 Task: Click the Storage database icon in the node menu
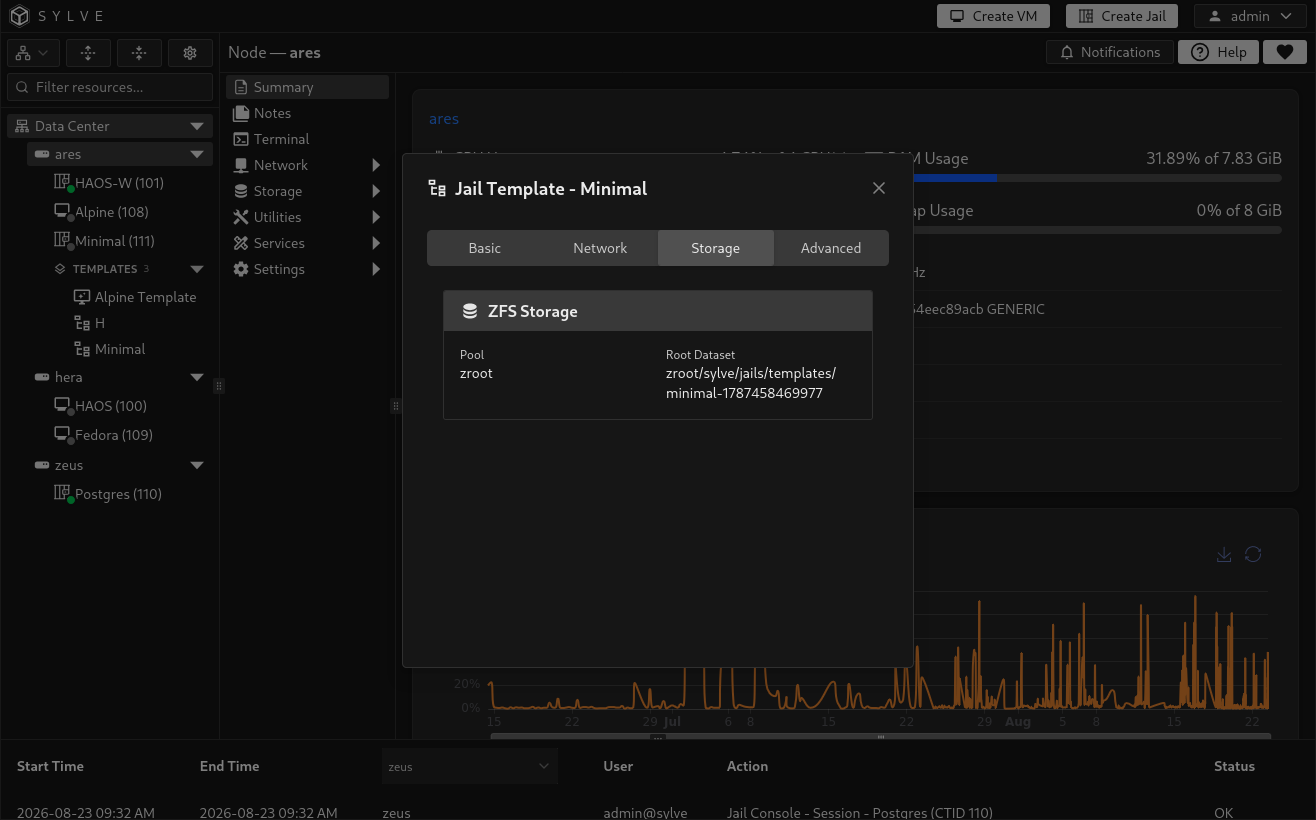pyautogui.click(x=240, y=191)
